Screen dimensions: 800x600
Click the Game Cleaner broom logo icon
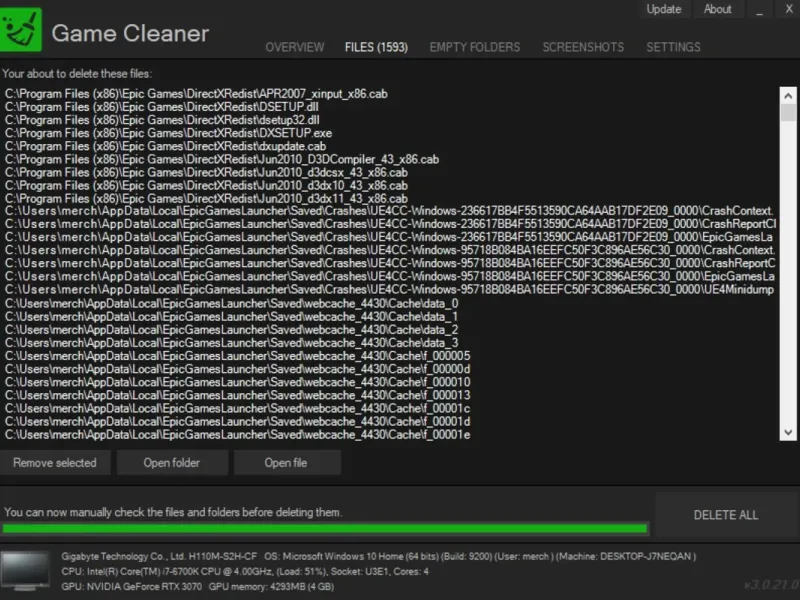click(x=20, y=30)
